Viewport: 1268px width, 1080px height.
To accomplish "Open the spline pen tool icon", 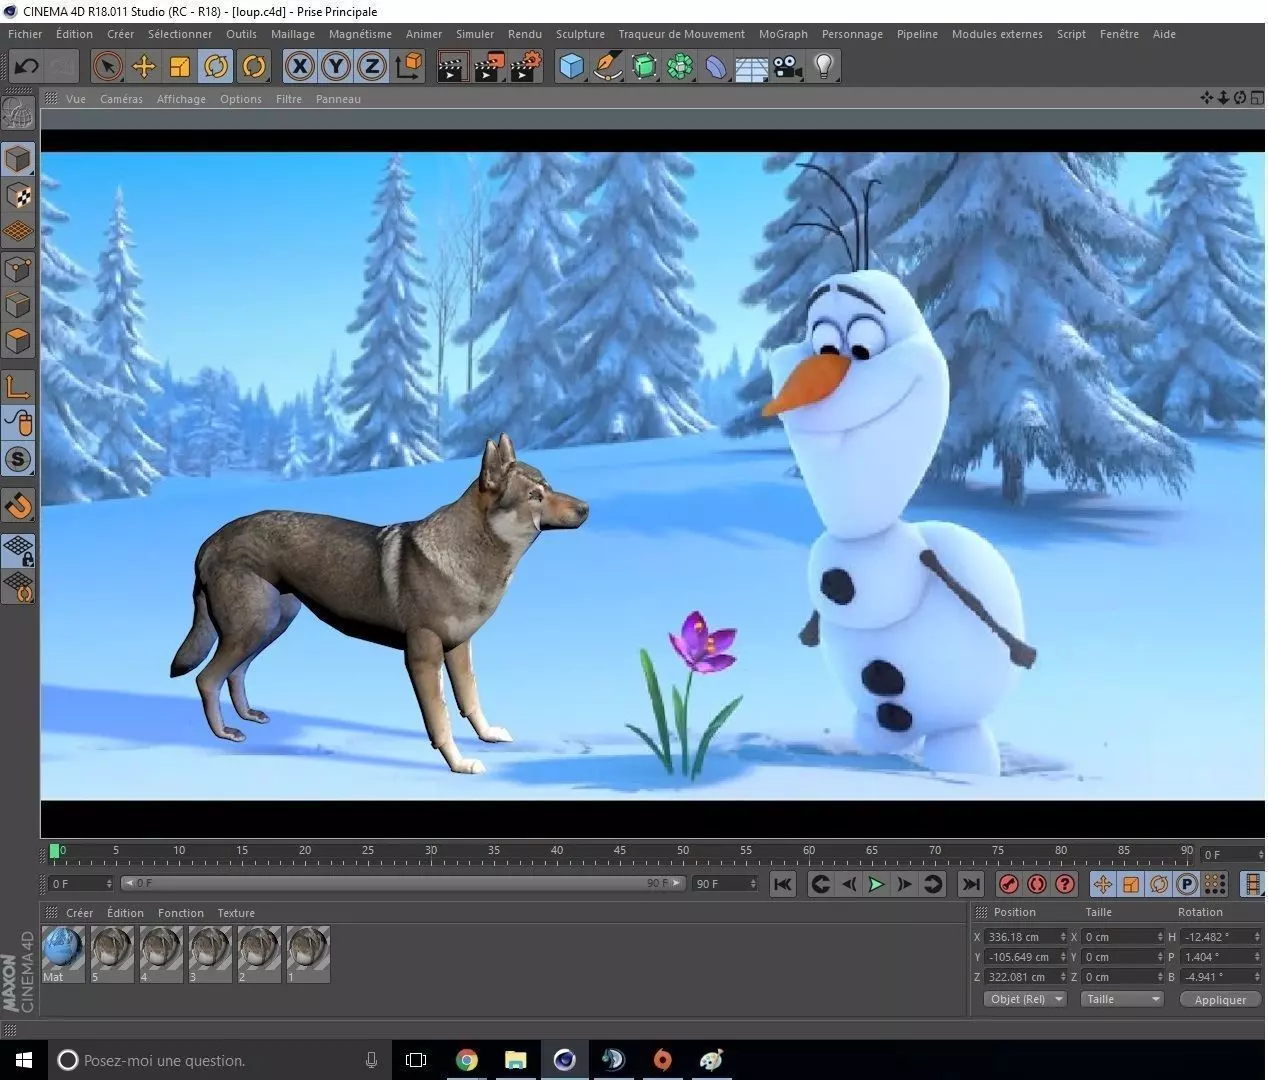I will [608, 67].
